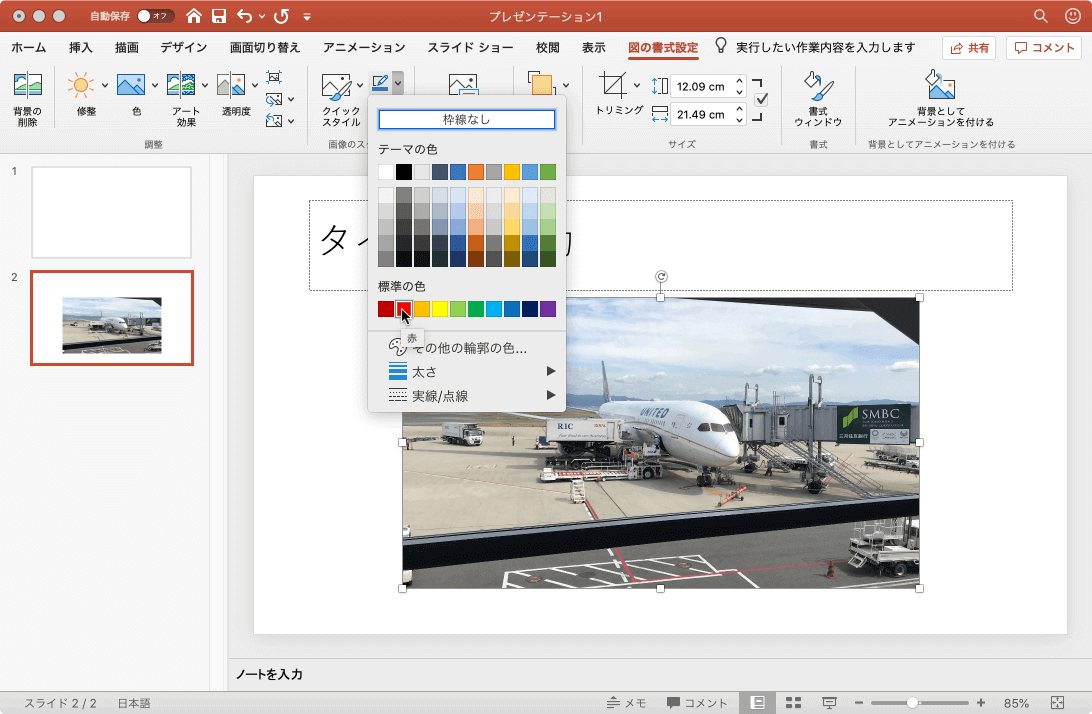Click the Artistic Effects (アート効果) icon
This screenshot has width=1092, height=714.
pyautogui.click(x=180, y=86)
